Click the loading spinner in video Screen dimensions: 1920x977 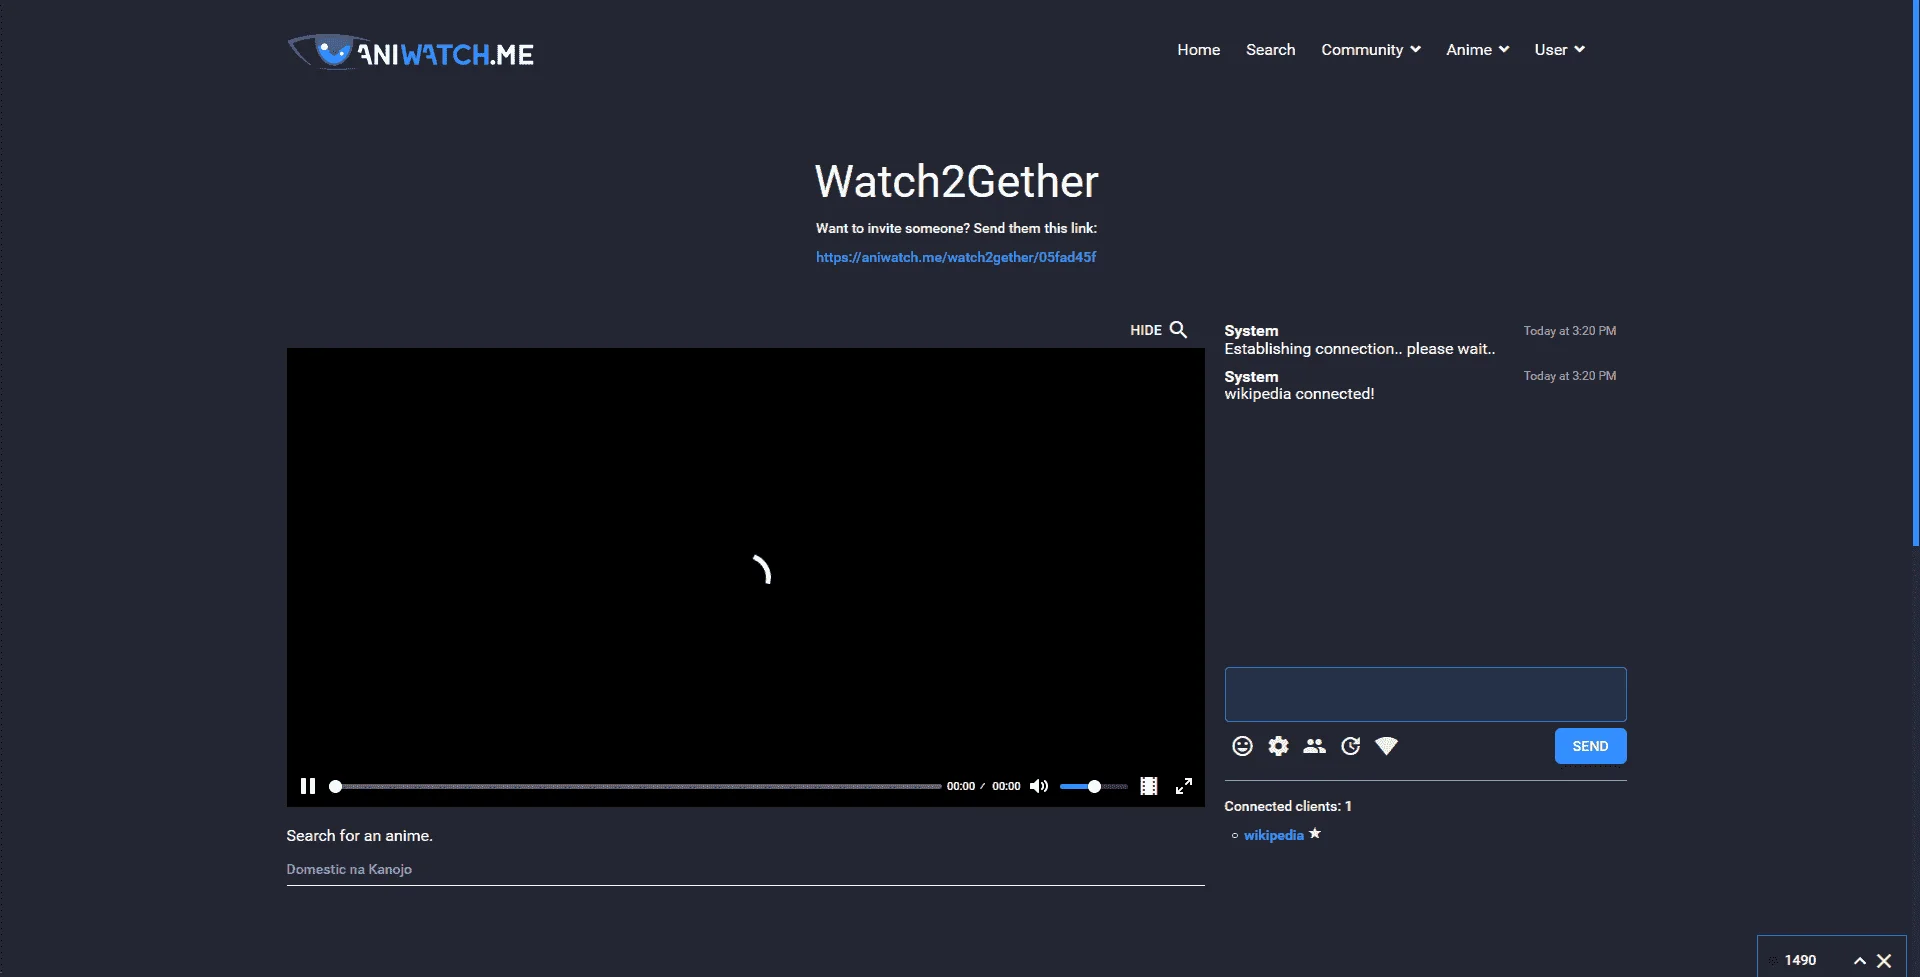point(761,569)
